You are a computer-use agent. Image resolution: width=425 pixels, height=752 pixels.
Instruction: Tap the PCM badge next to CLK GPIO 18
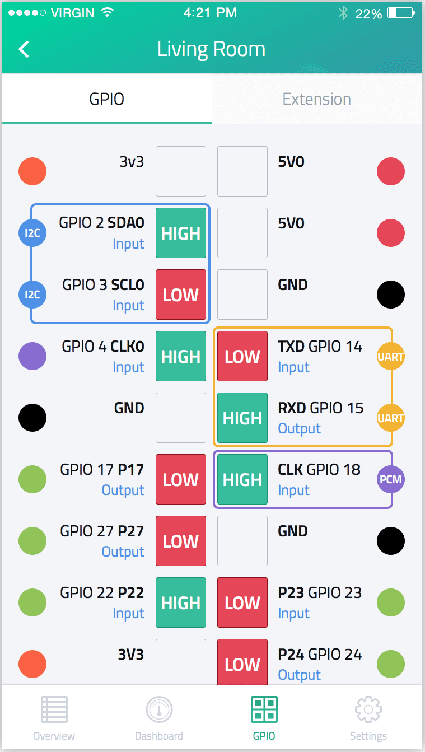pyautogui.click(x=390, y=479)
